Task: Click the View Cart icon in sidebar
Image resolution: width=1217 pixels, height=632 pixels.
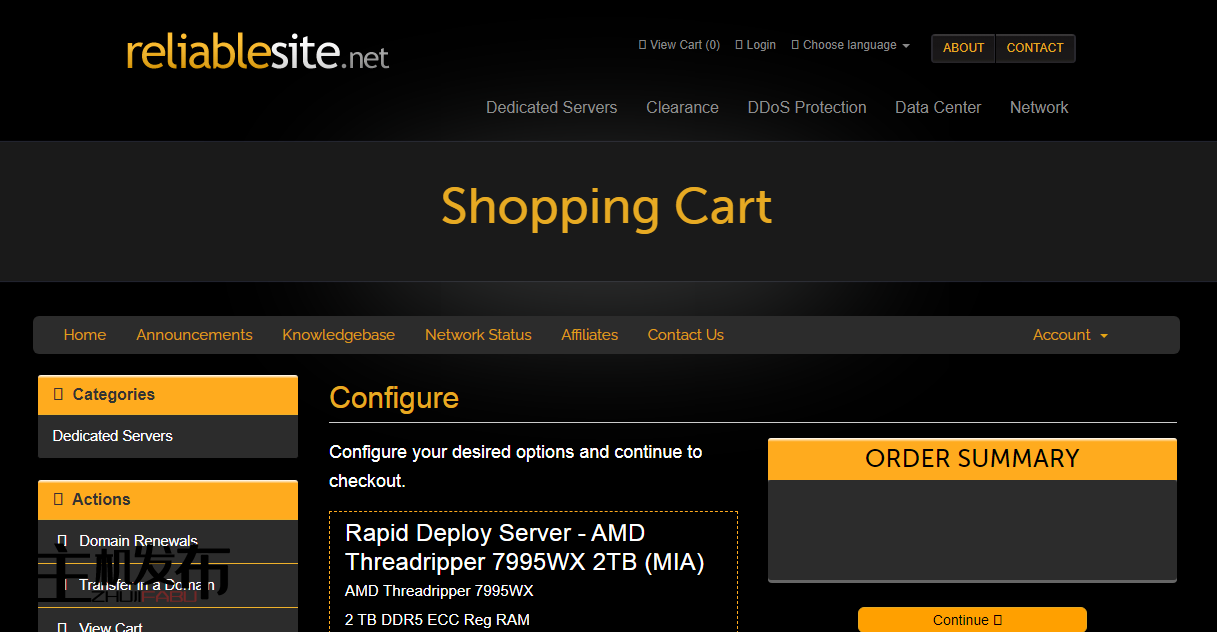Action: click(62, 627)
